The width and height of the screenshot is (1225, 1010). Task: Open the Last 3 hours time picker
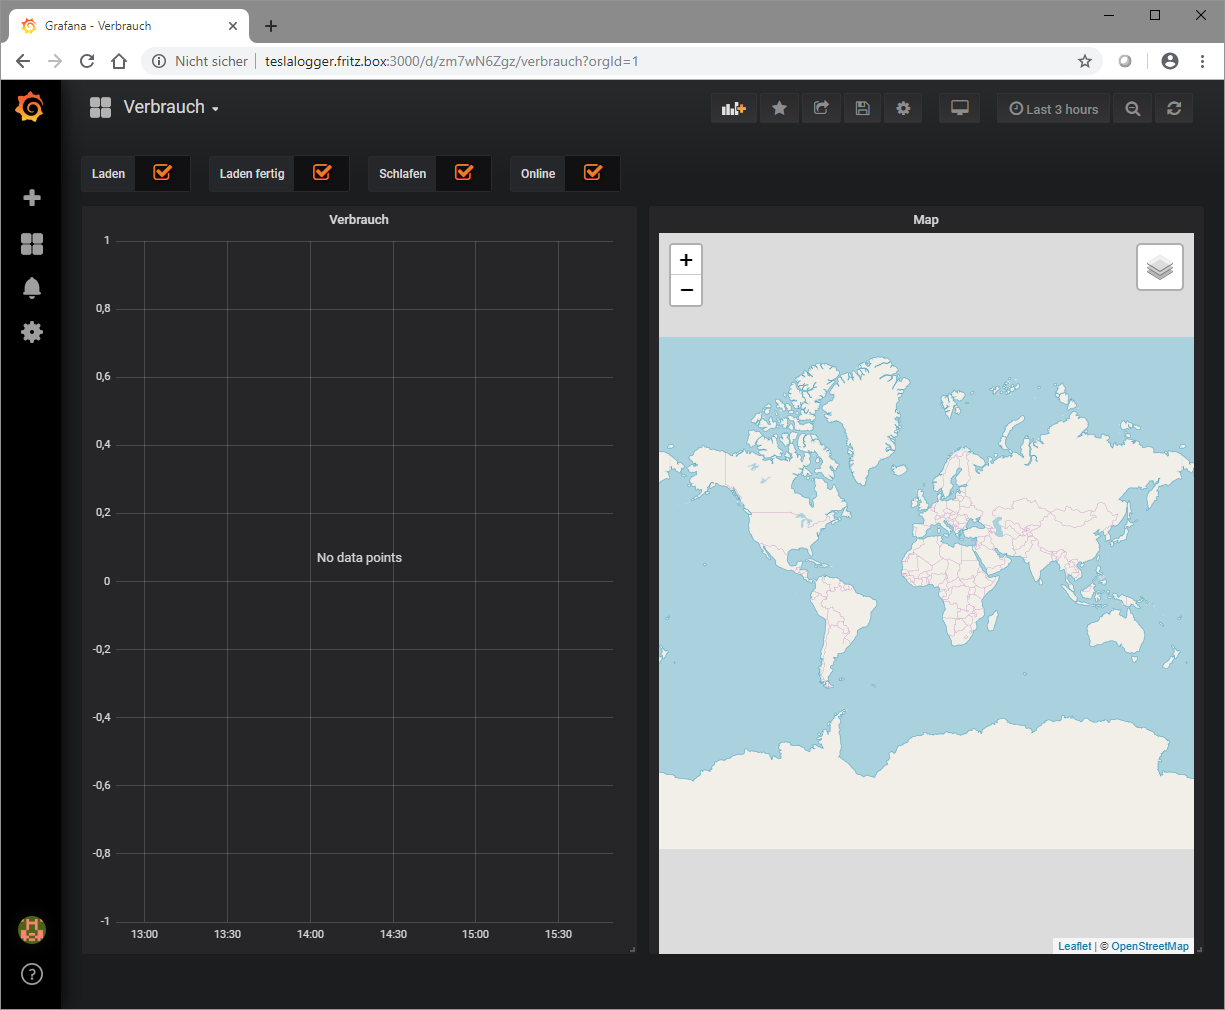pos(1053,109)
